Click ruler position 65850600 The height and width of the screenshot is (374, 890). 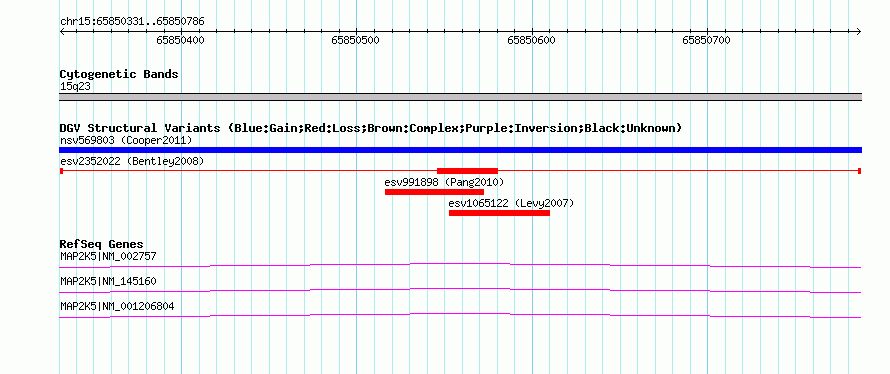(531, 40)
